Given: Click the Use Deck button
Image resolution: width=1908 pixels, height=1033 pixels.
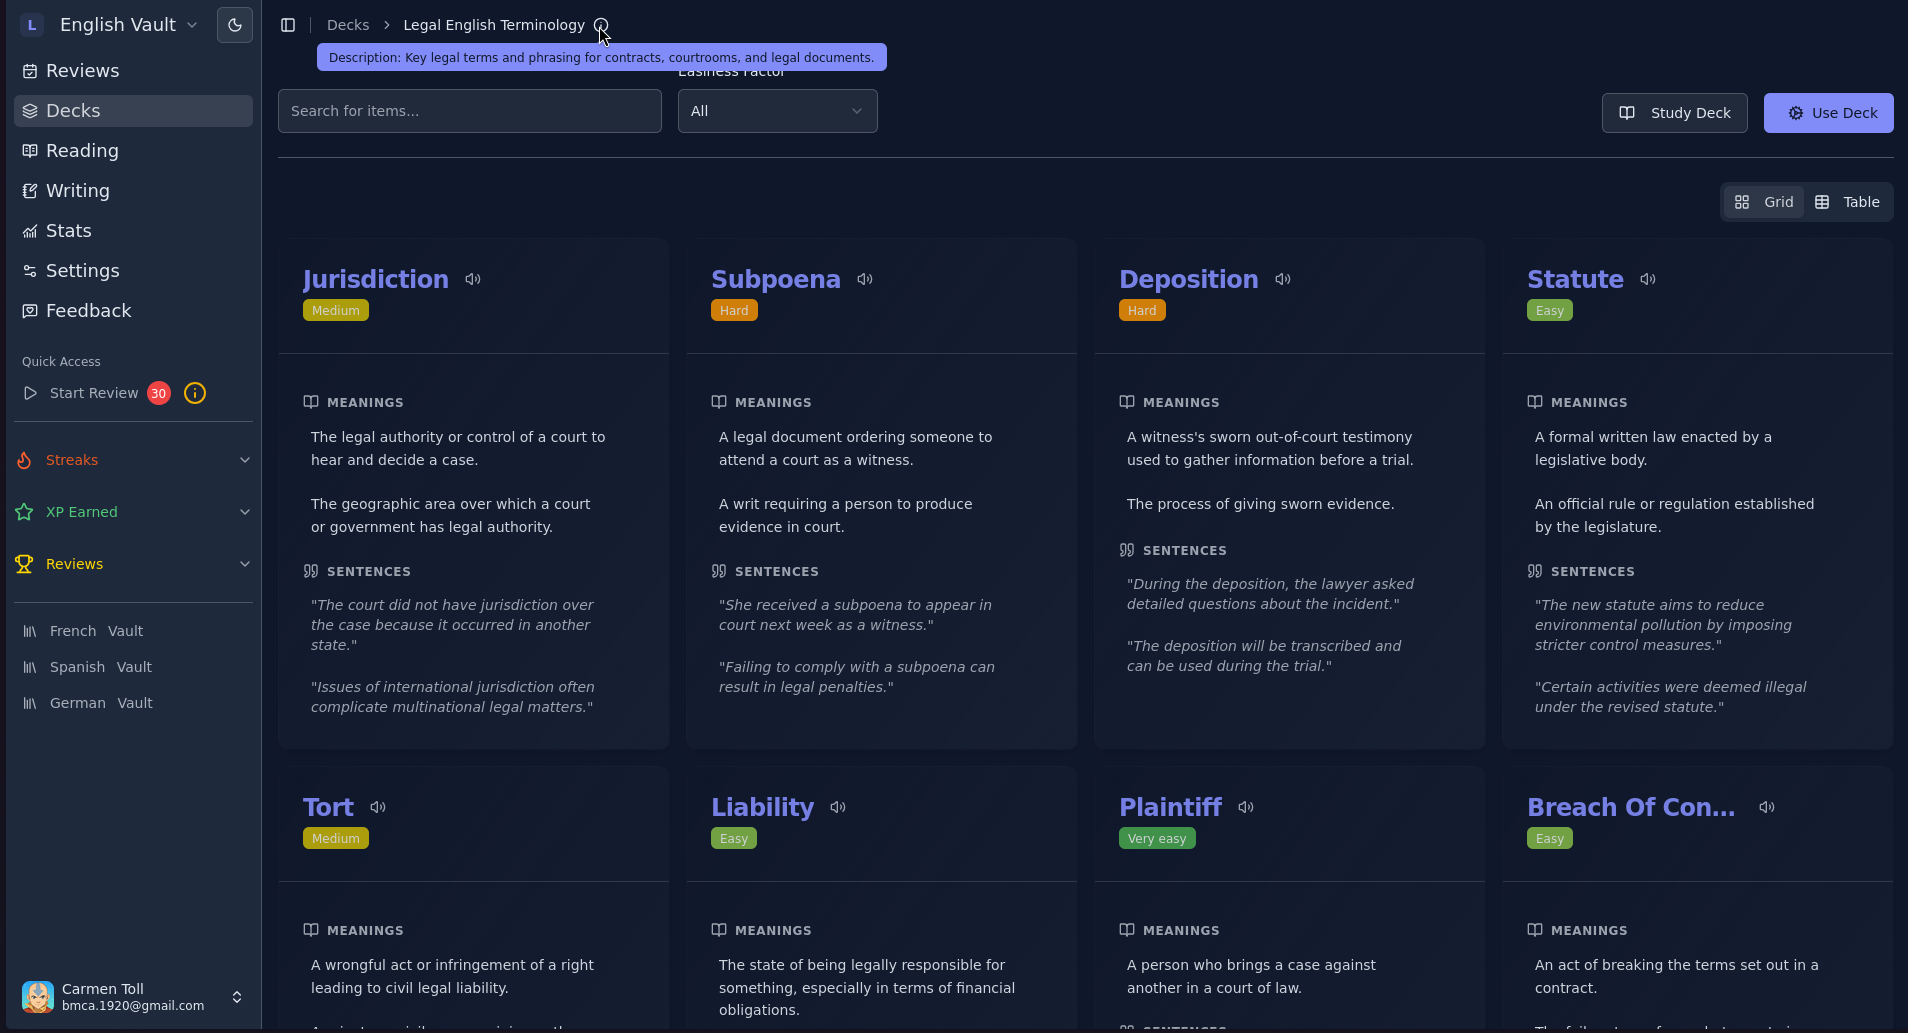Looking at the screenshot, I should (x=1828, y=112).
